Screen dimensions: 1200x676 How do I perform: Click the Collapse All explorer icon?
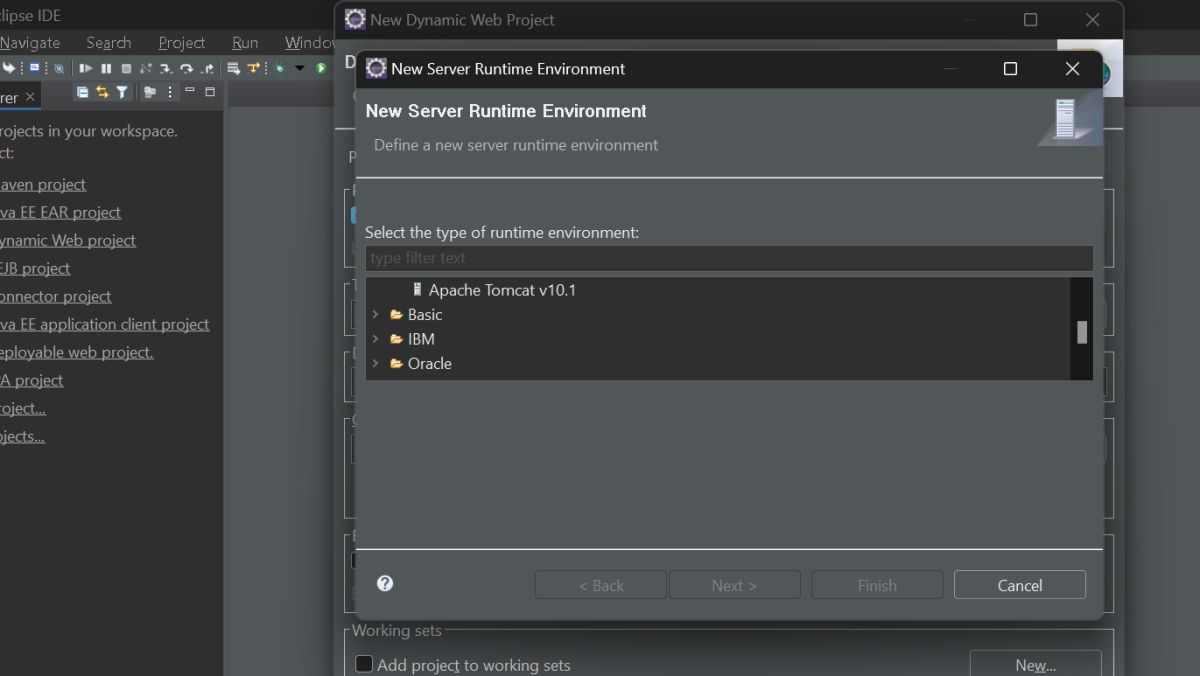coord(83,92)
